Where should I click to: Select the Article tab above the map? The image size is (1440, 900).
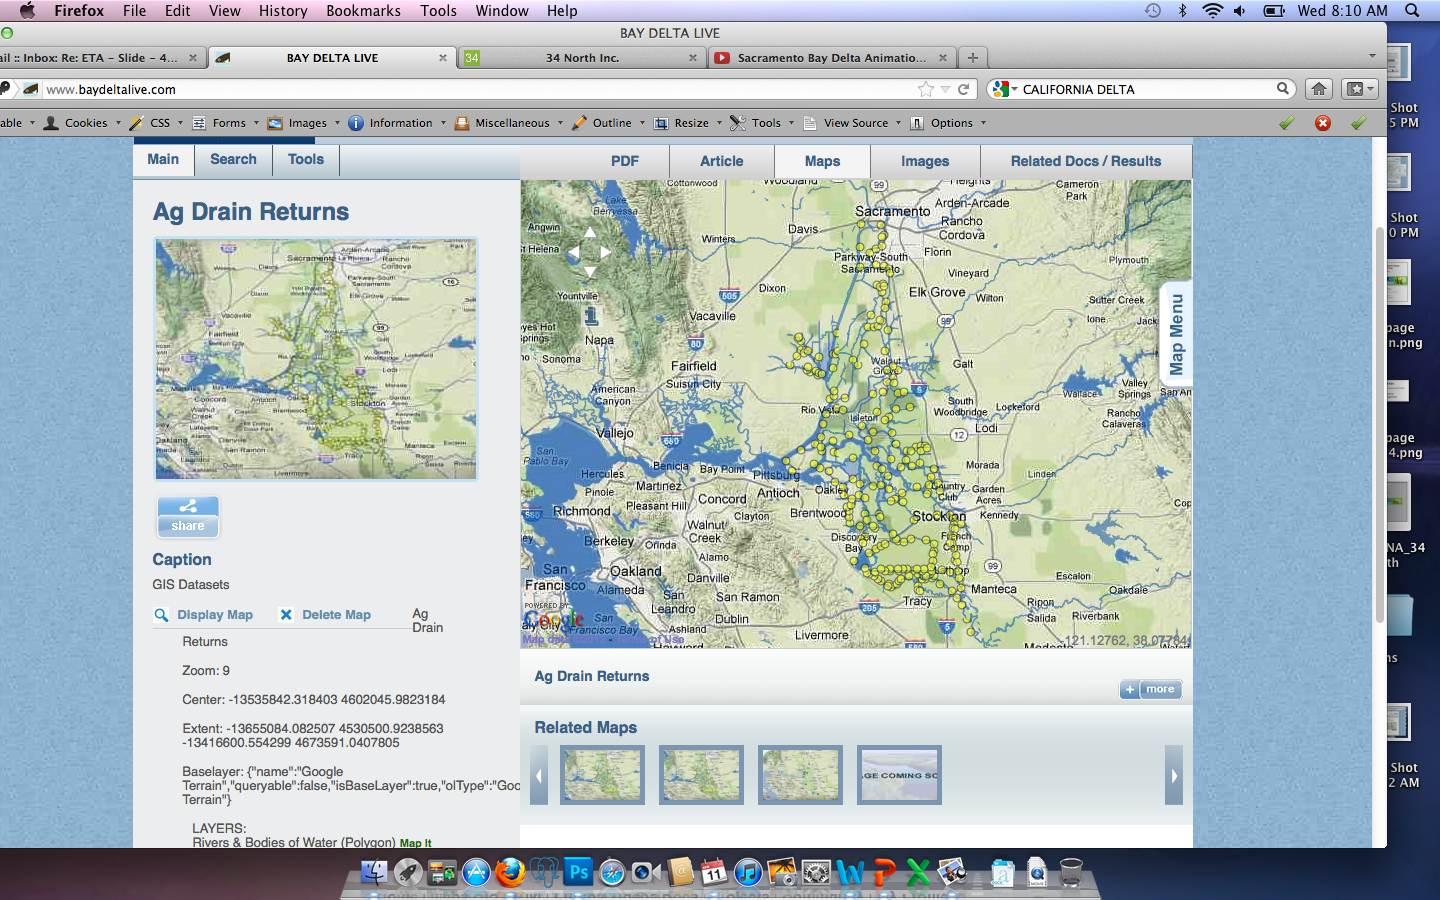click(722, 161)
